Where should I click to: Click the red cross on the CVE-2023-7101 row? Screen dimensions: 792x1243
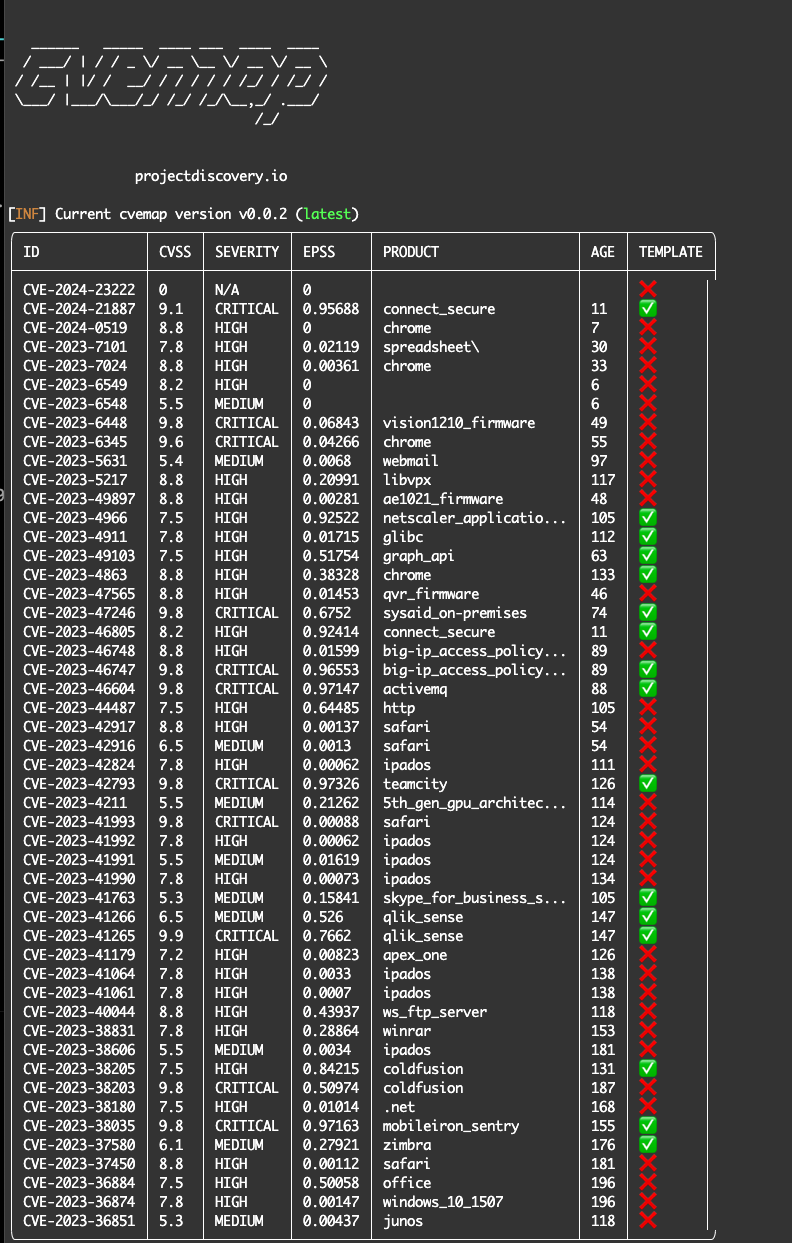[648, 347]
